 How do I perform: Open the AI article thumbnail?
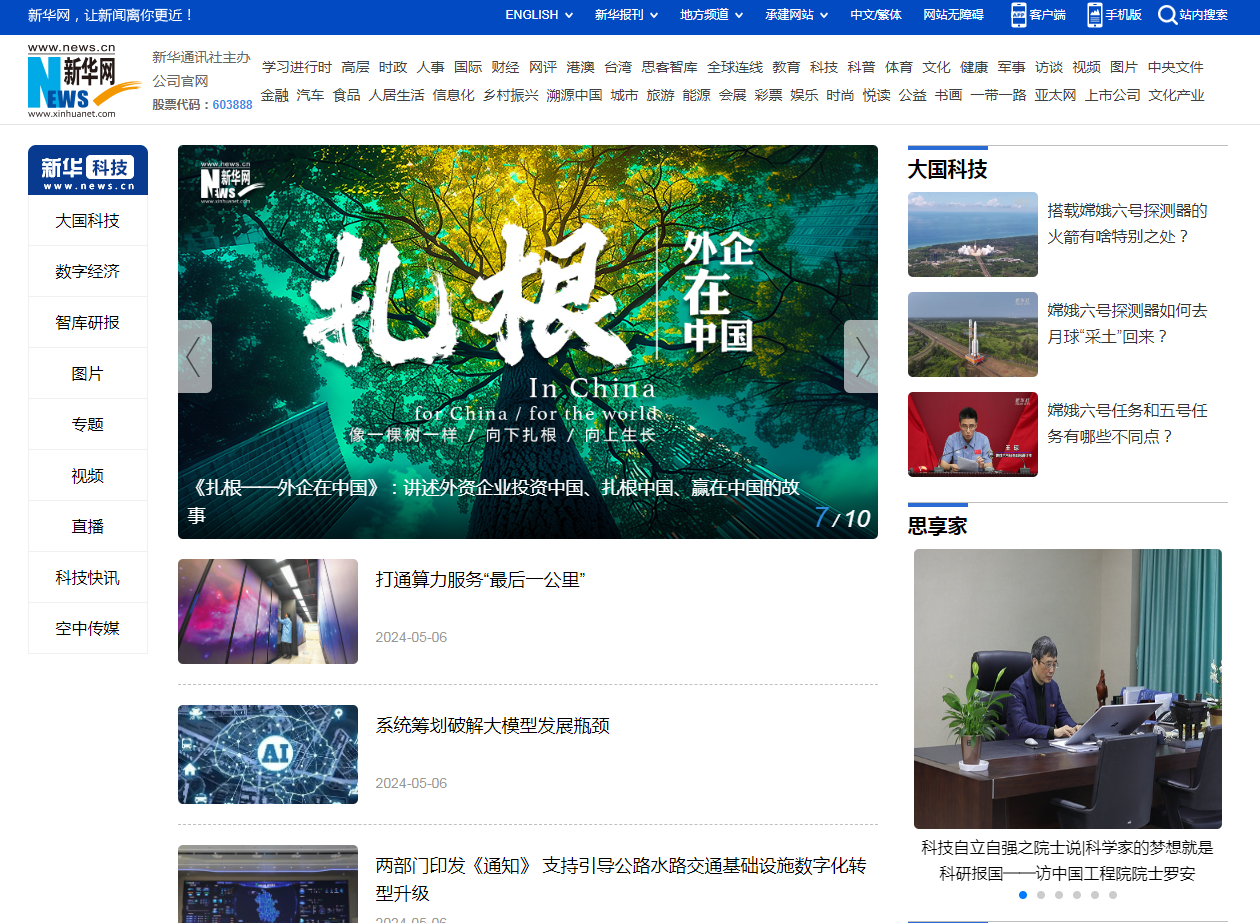(x=268, y=754)
